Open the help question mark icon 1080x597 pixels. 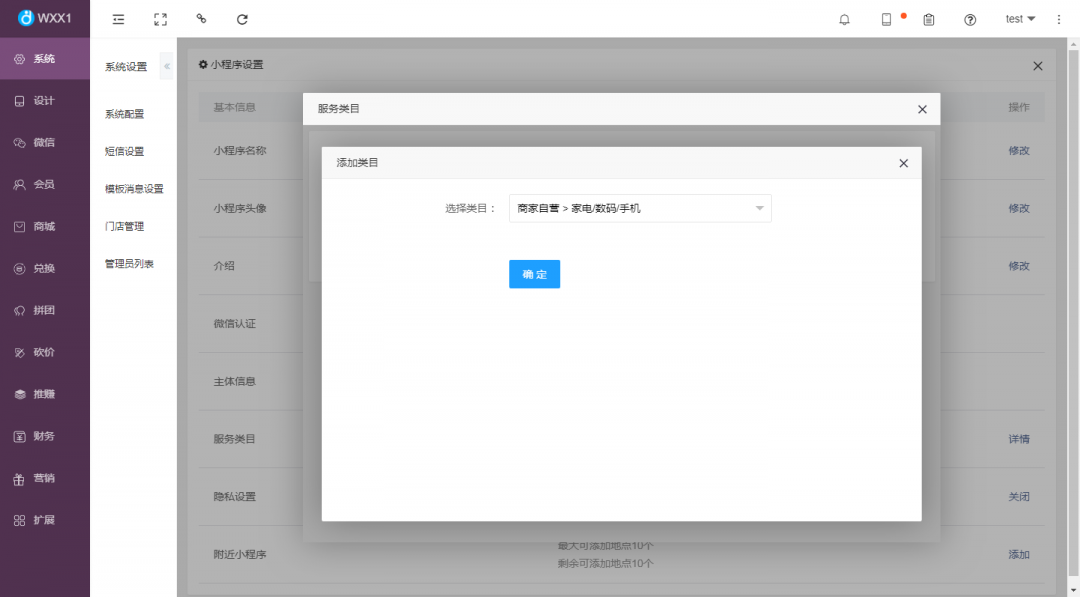pos(970,19)
